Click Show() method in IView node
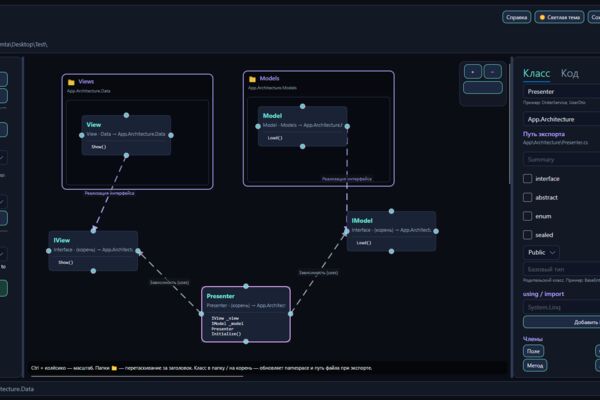Viewport: 600px width, 400px height. point(65,263)
